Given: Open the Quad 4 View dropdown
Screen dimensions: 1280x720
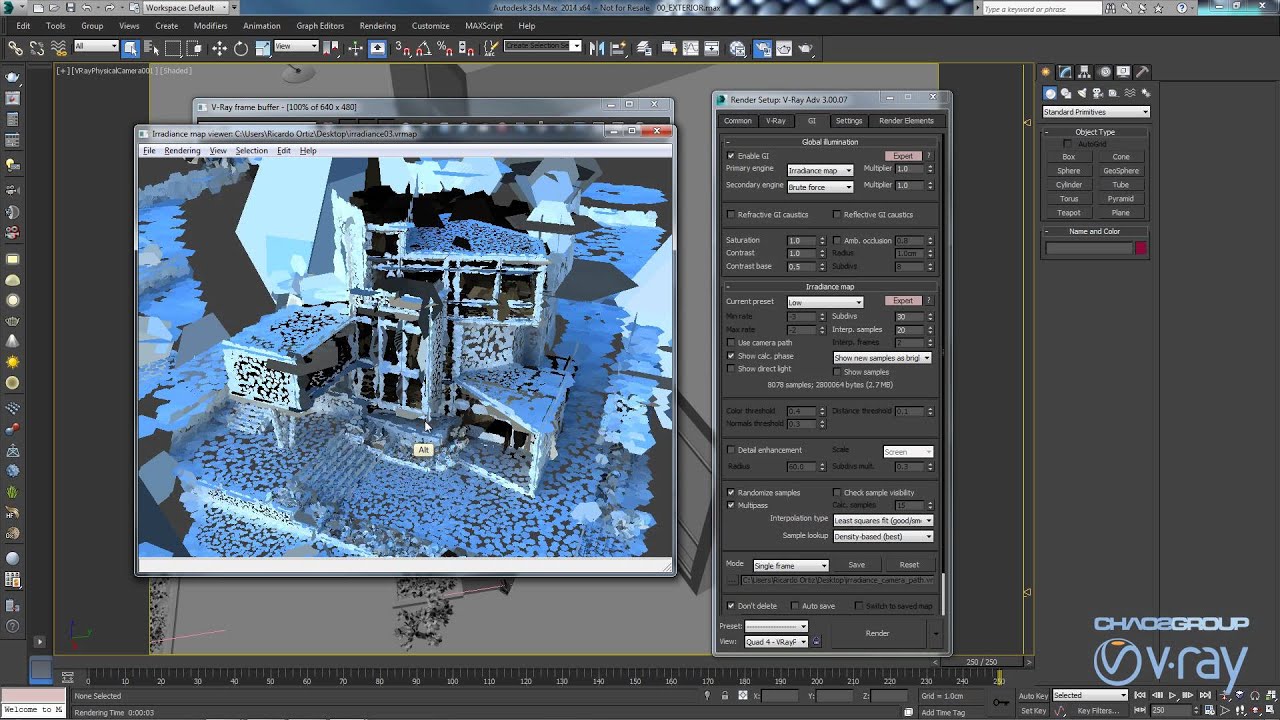Looking at the screenshot, I should [776, 641].
